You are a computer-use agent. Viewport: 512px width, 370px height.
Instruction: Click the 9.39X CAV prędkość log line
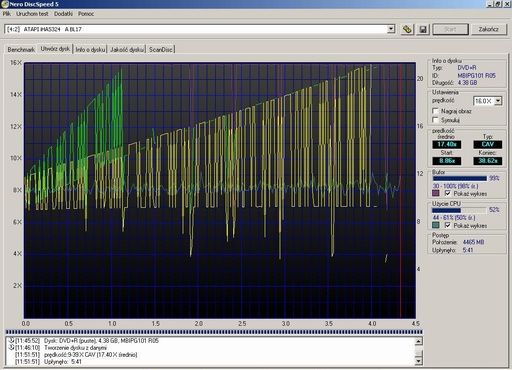[x=76, y=355]
